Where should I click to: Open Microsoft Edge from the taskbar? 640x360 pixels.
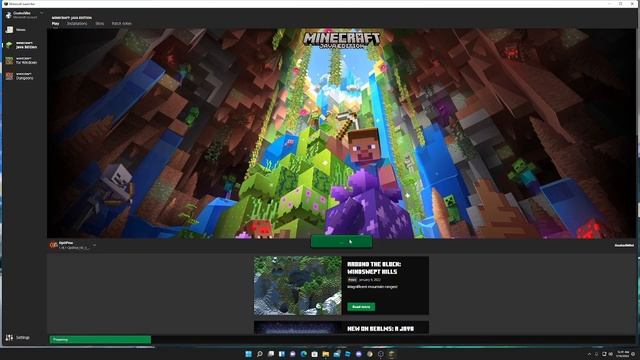tap(304, 354)
